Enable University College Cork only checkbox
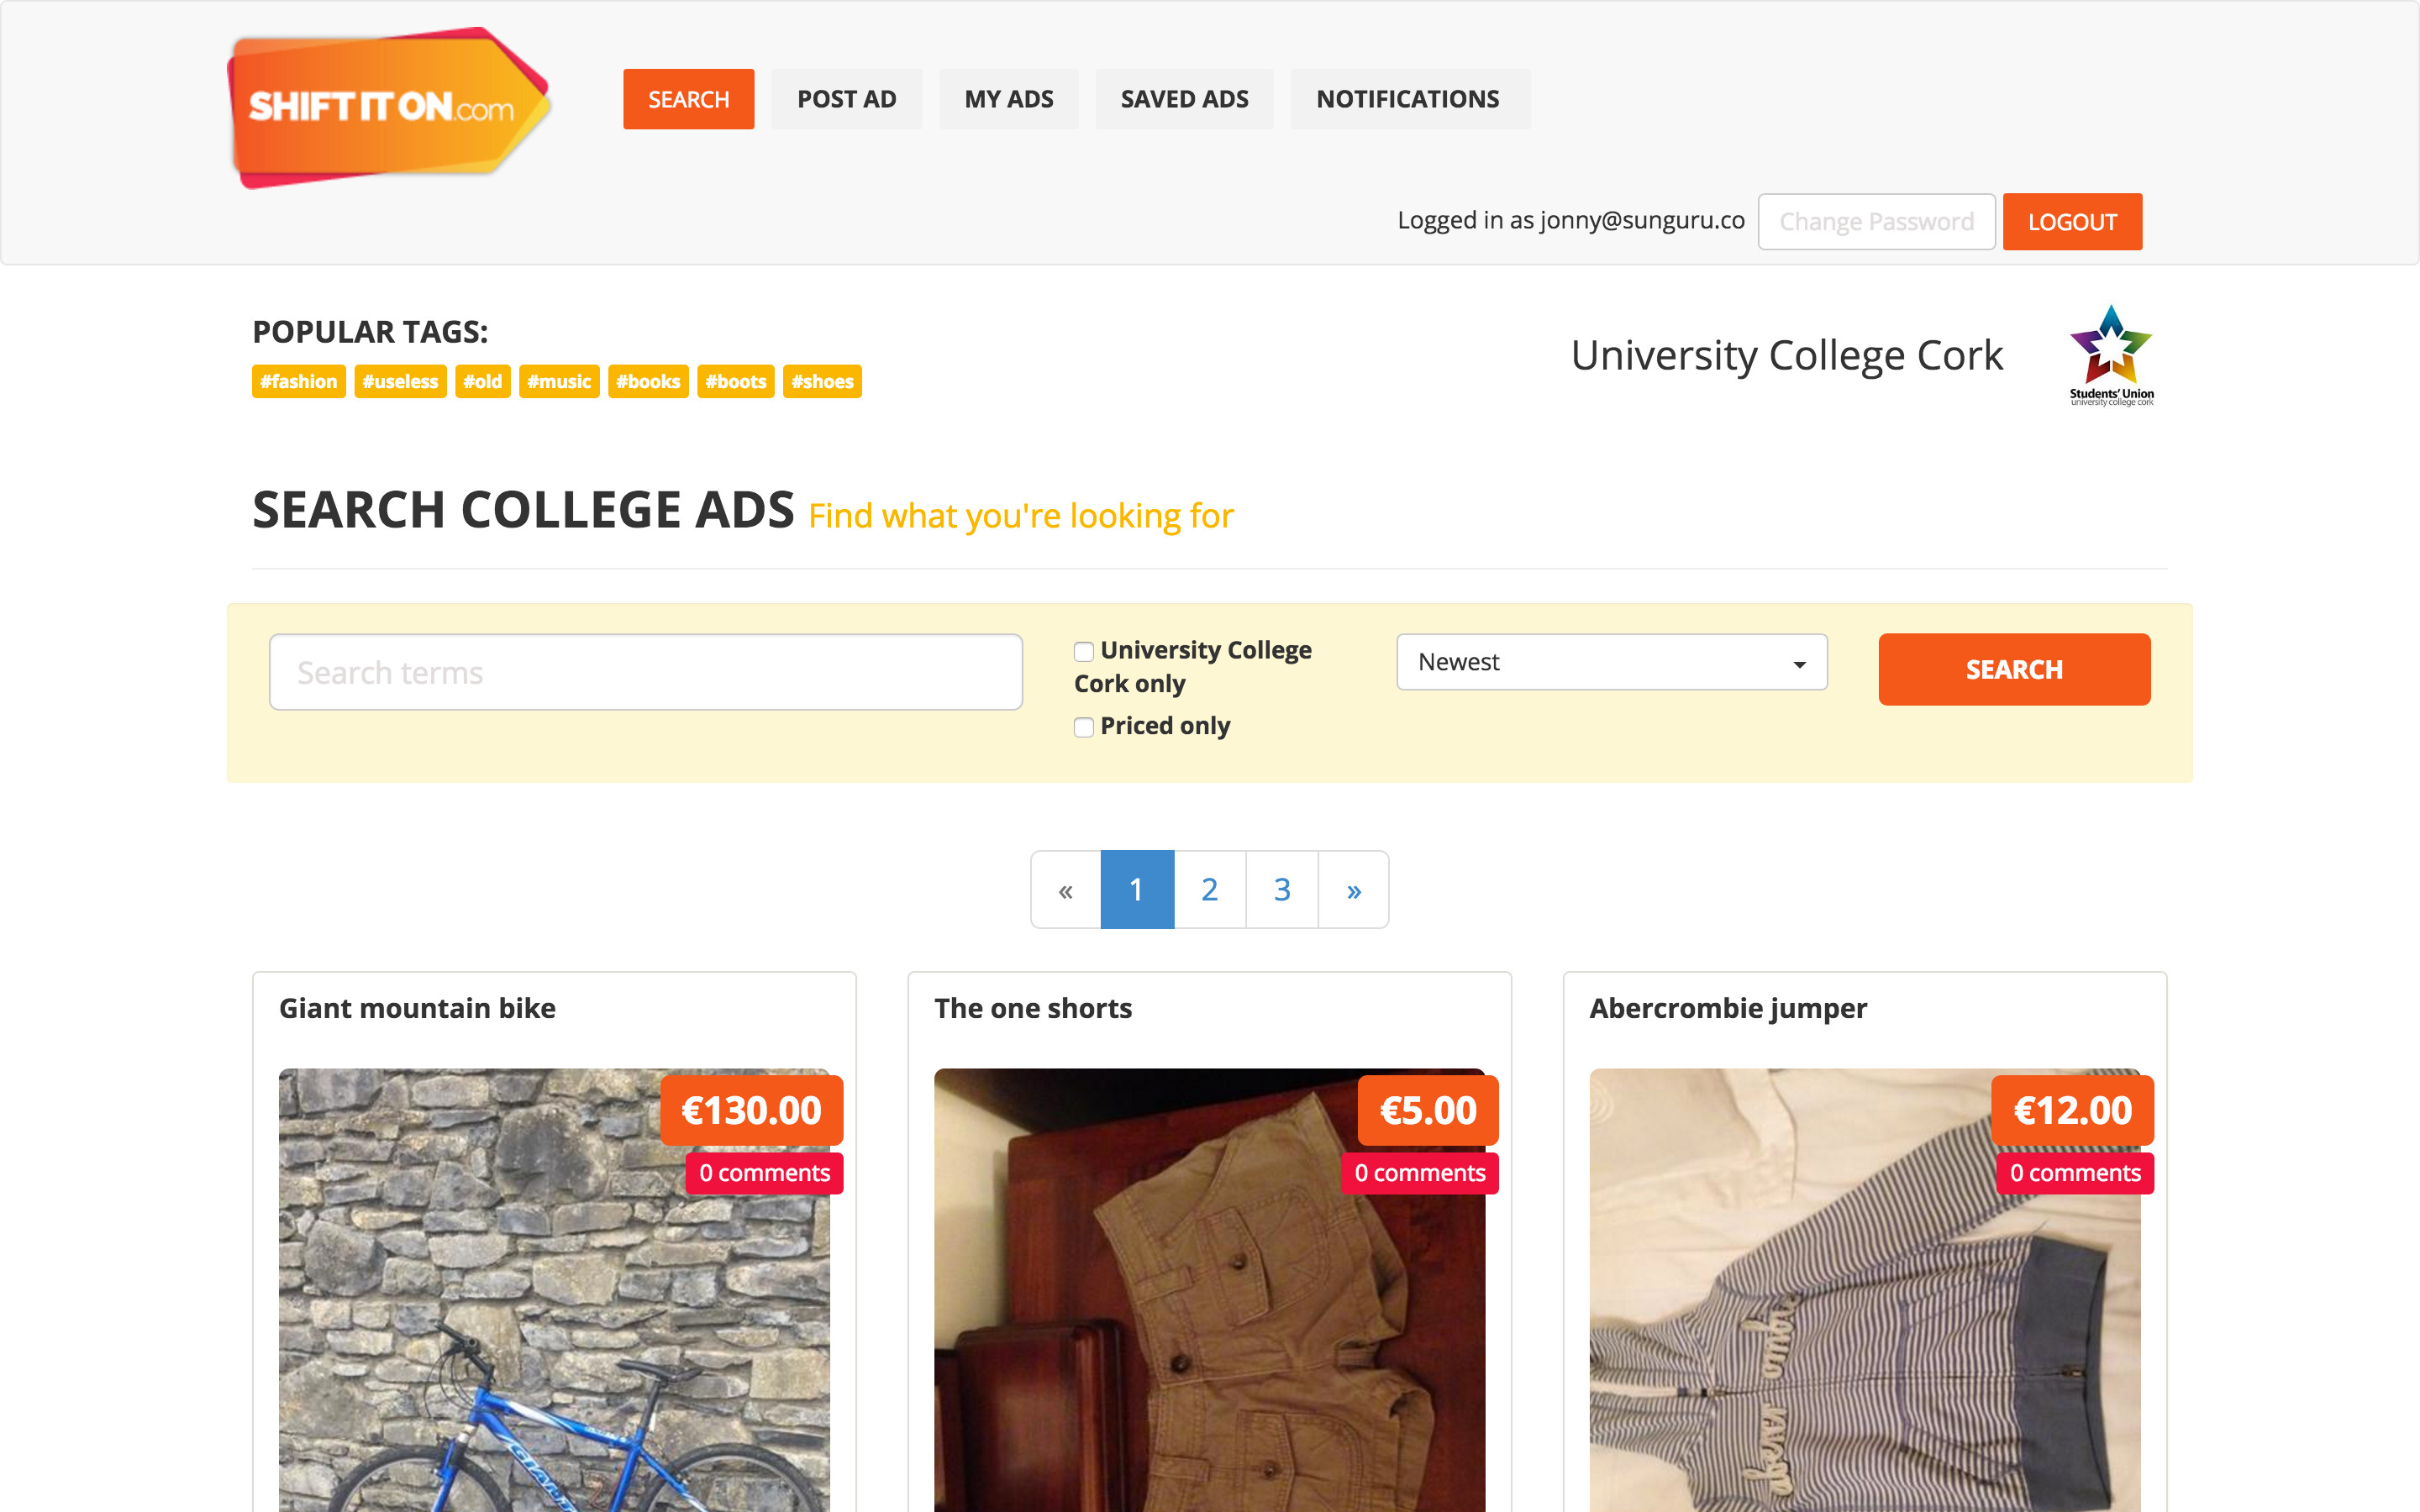This screenshot has height=1512, width=2420. (1083, 652)
